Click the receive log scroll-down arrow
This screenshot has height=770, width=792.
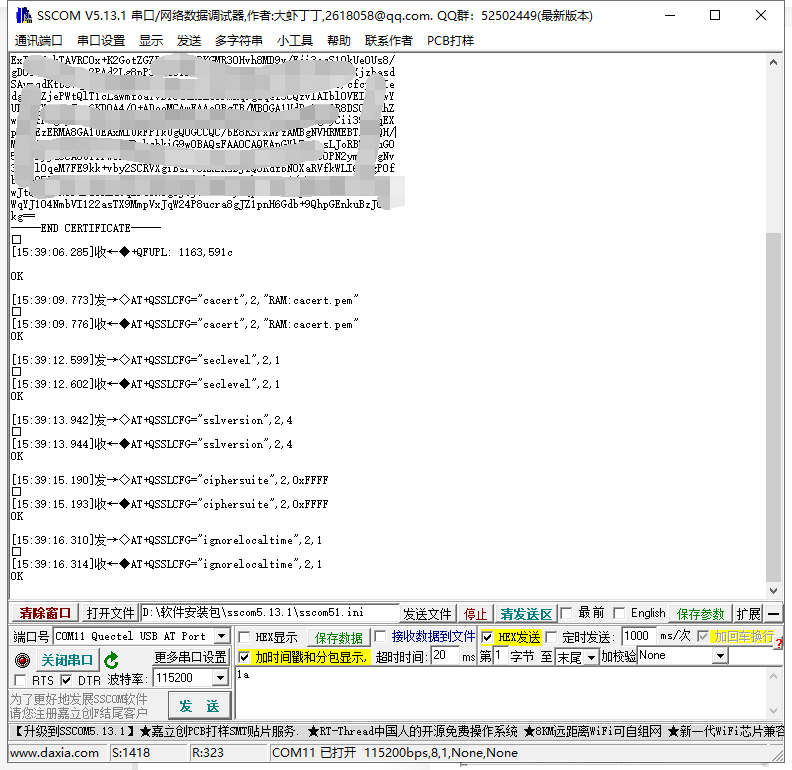pos(773,590)
